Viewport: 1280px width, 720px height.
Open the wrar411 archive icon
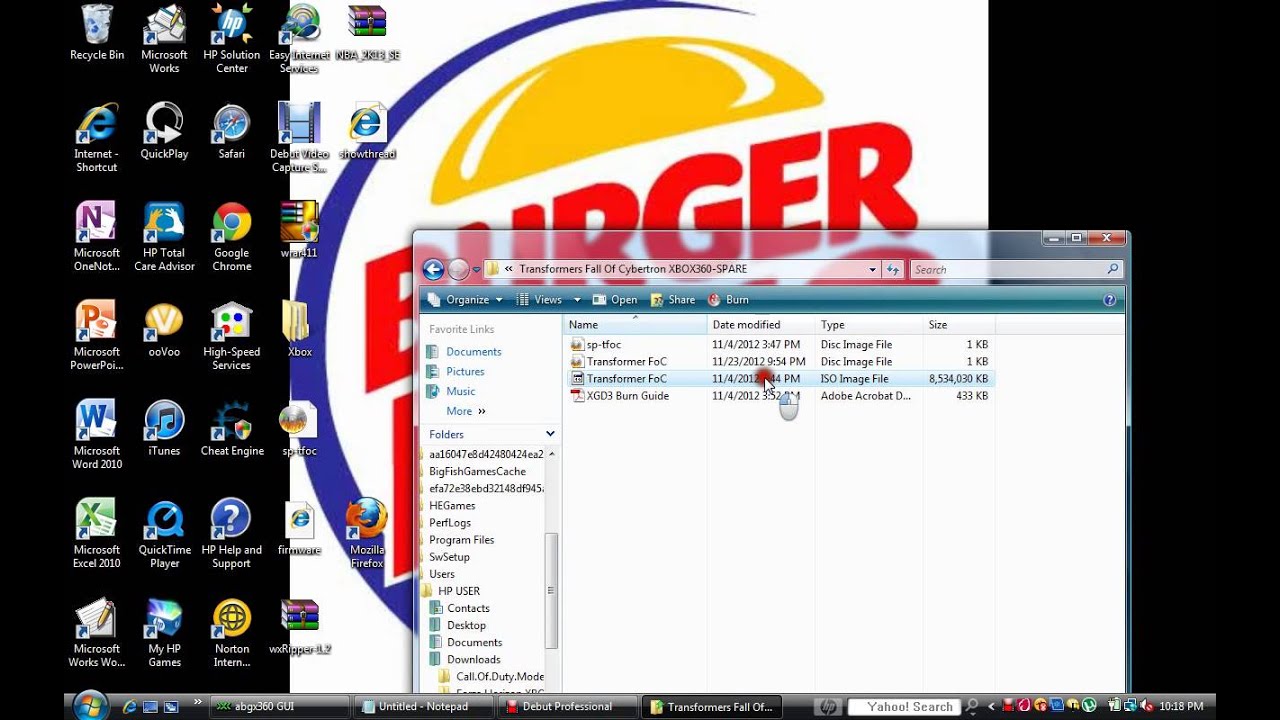[x=299, y=231]
